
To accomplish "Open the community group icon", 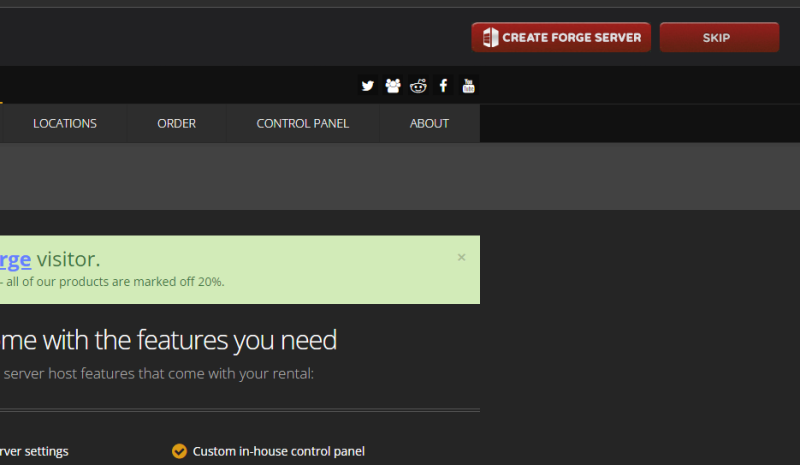I will (x=392, y=86).
